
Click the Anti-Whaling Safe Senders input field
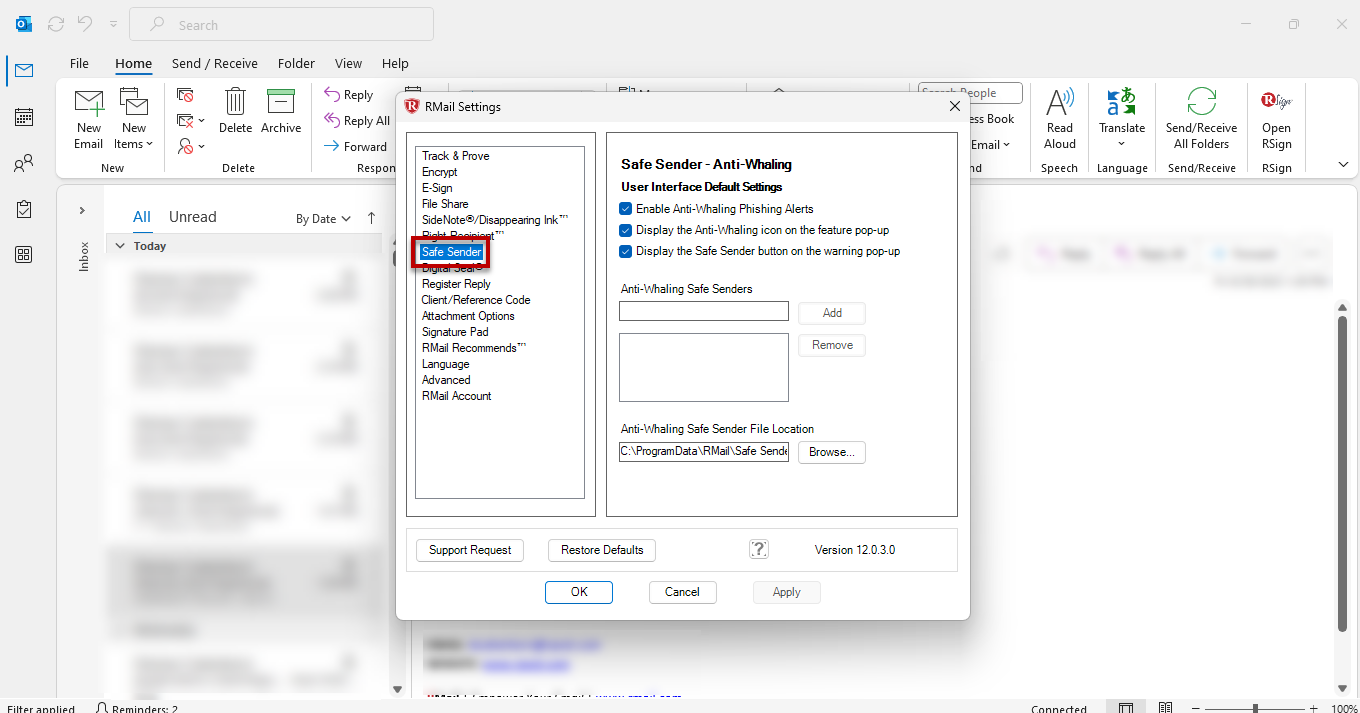704,311
